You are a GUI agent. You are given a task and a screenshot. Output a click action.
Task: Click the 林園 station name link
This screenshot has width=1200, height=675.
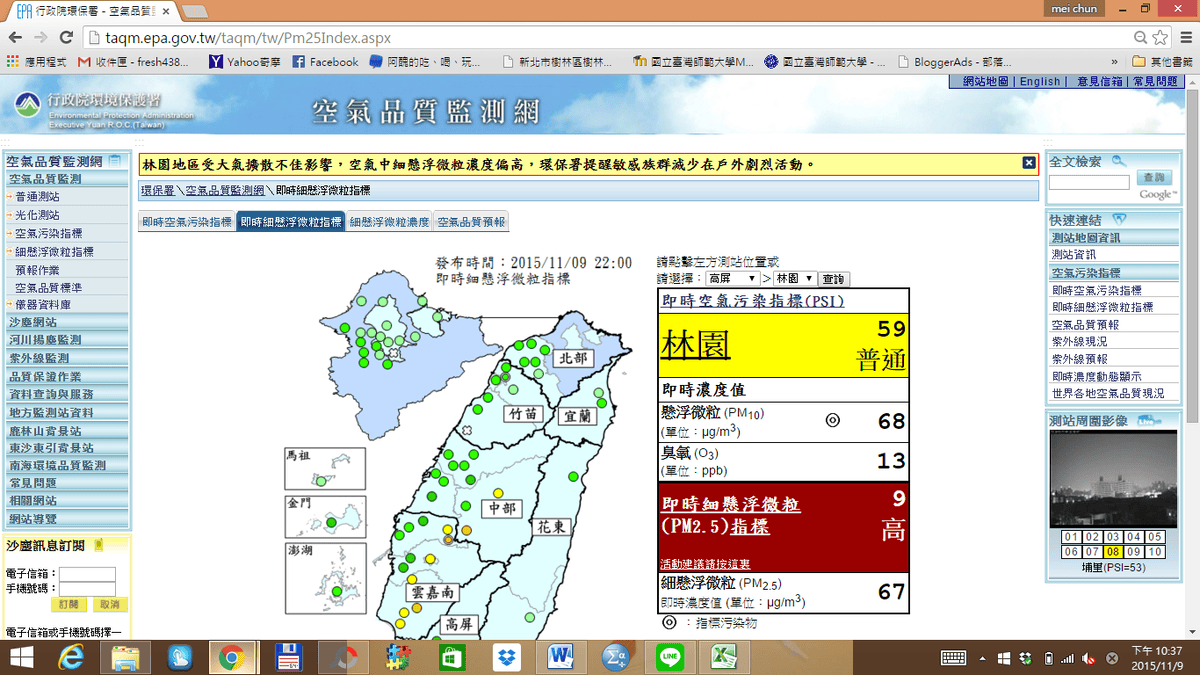(695, 344)
